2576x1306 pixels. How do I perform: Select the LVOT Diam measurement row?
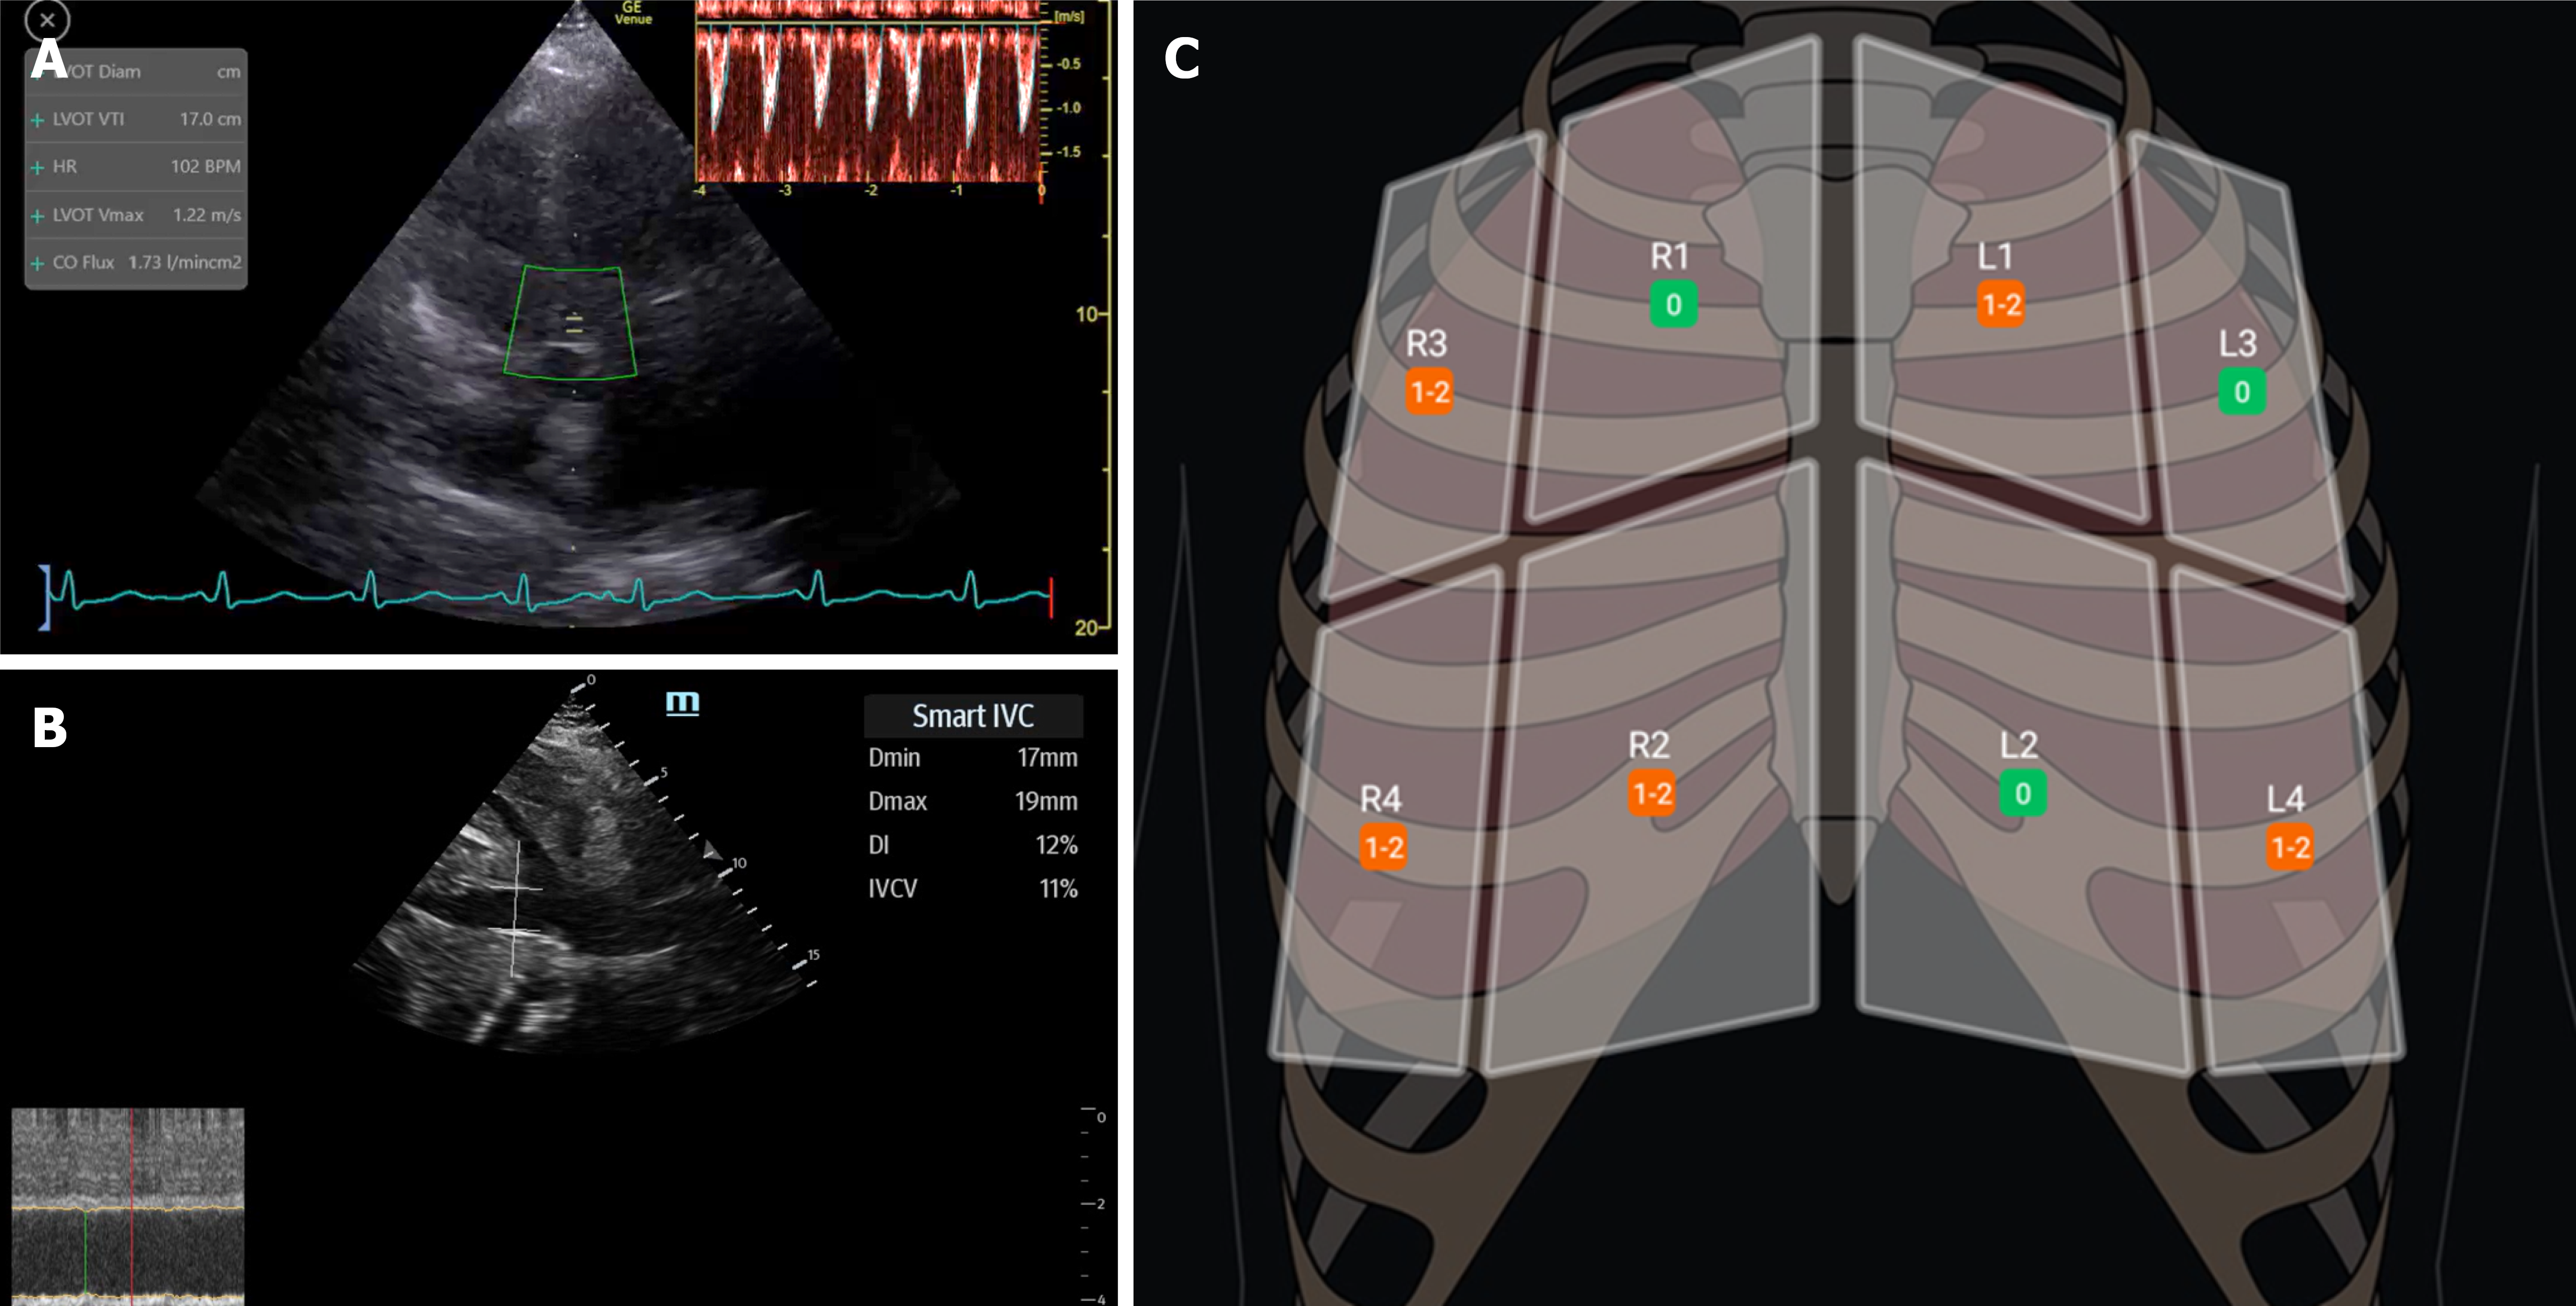coord(136,72)
